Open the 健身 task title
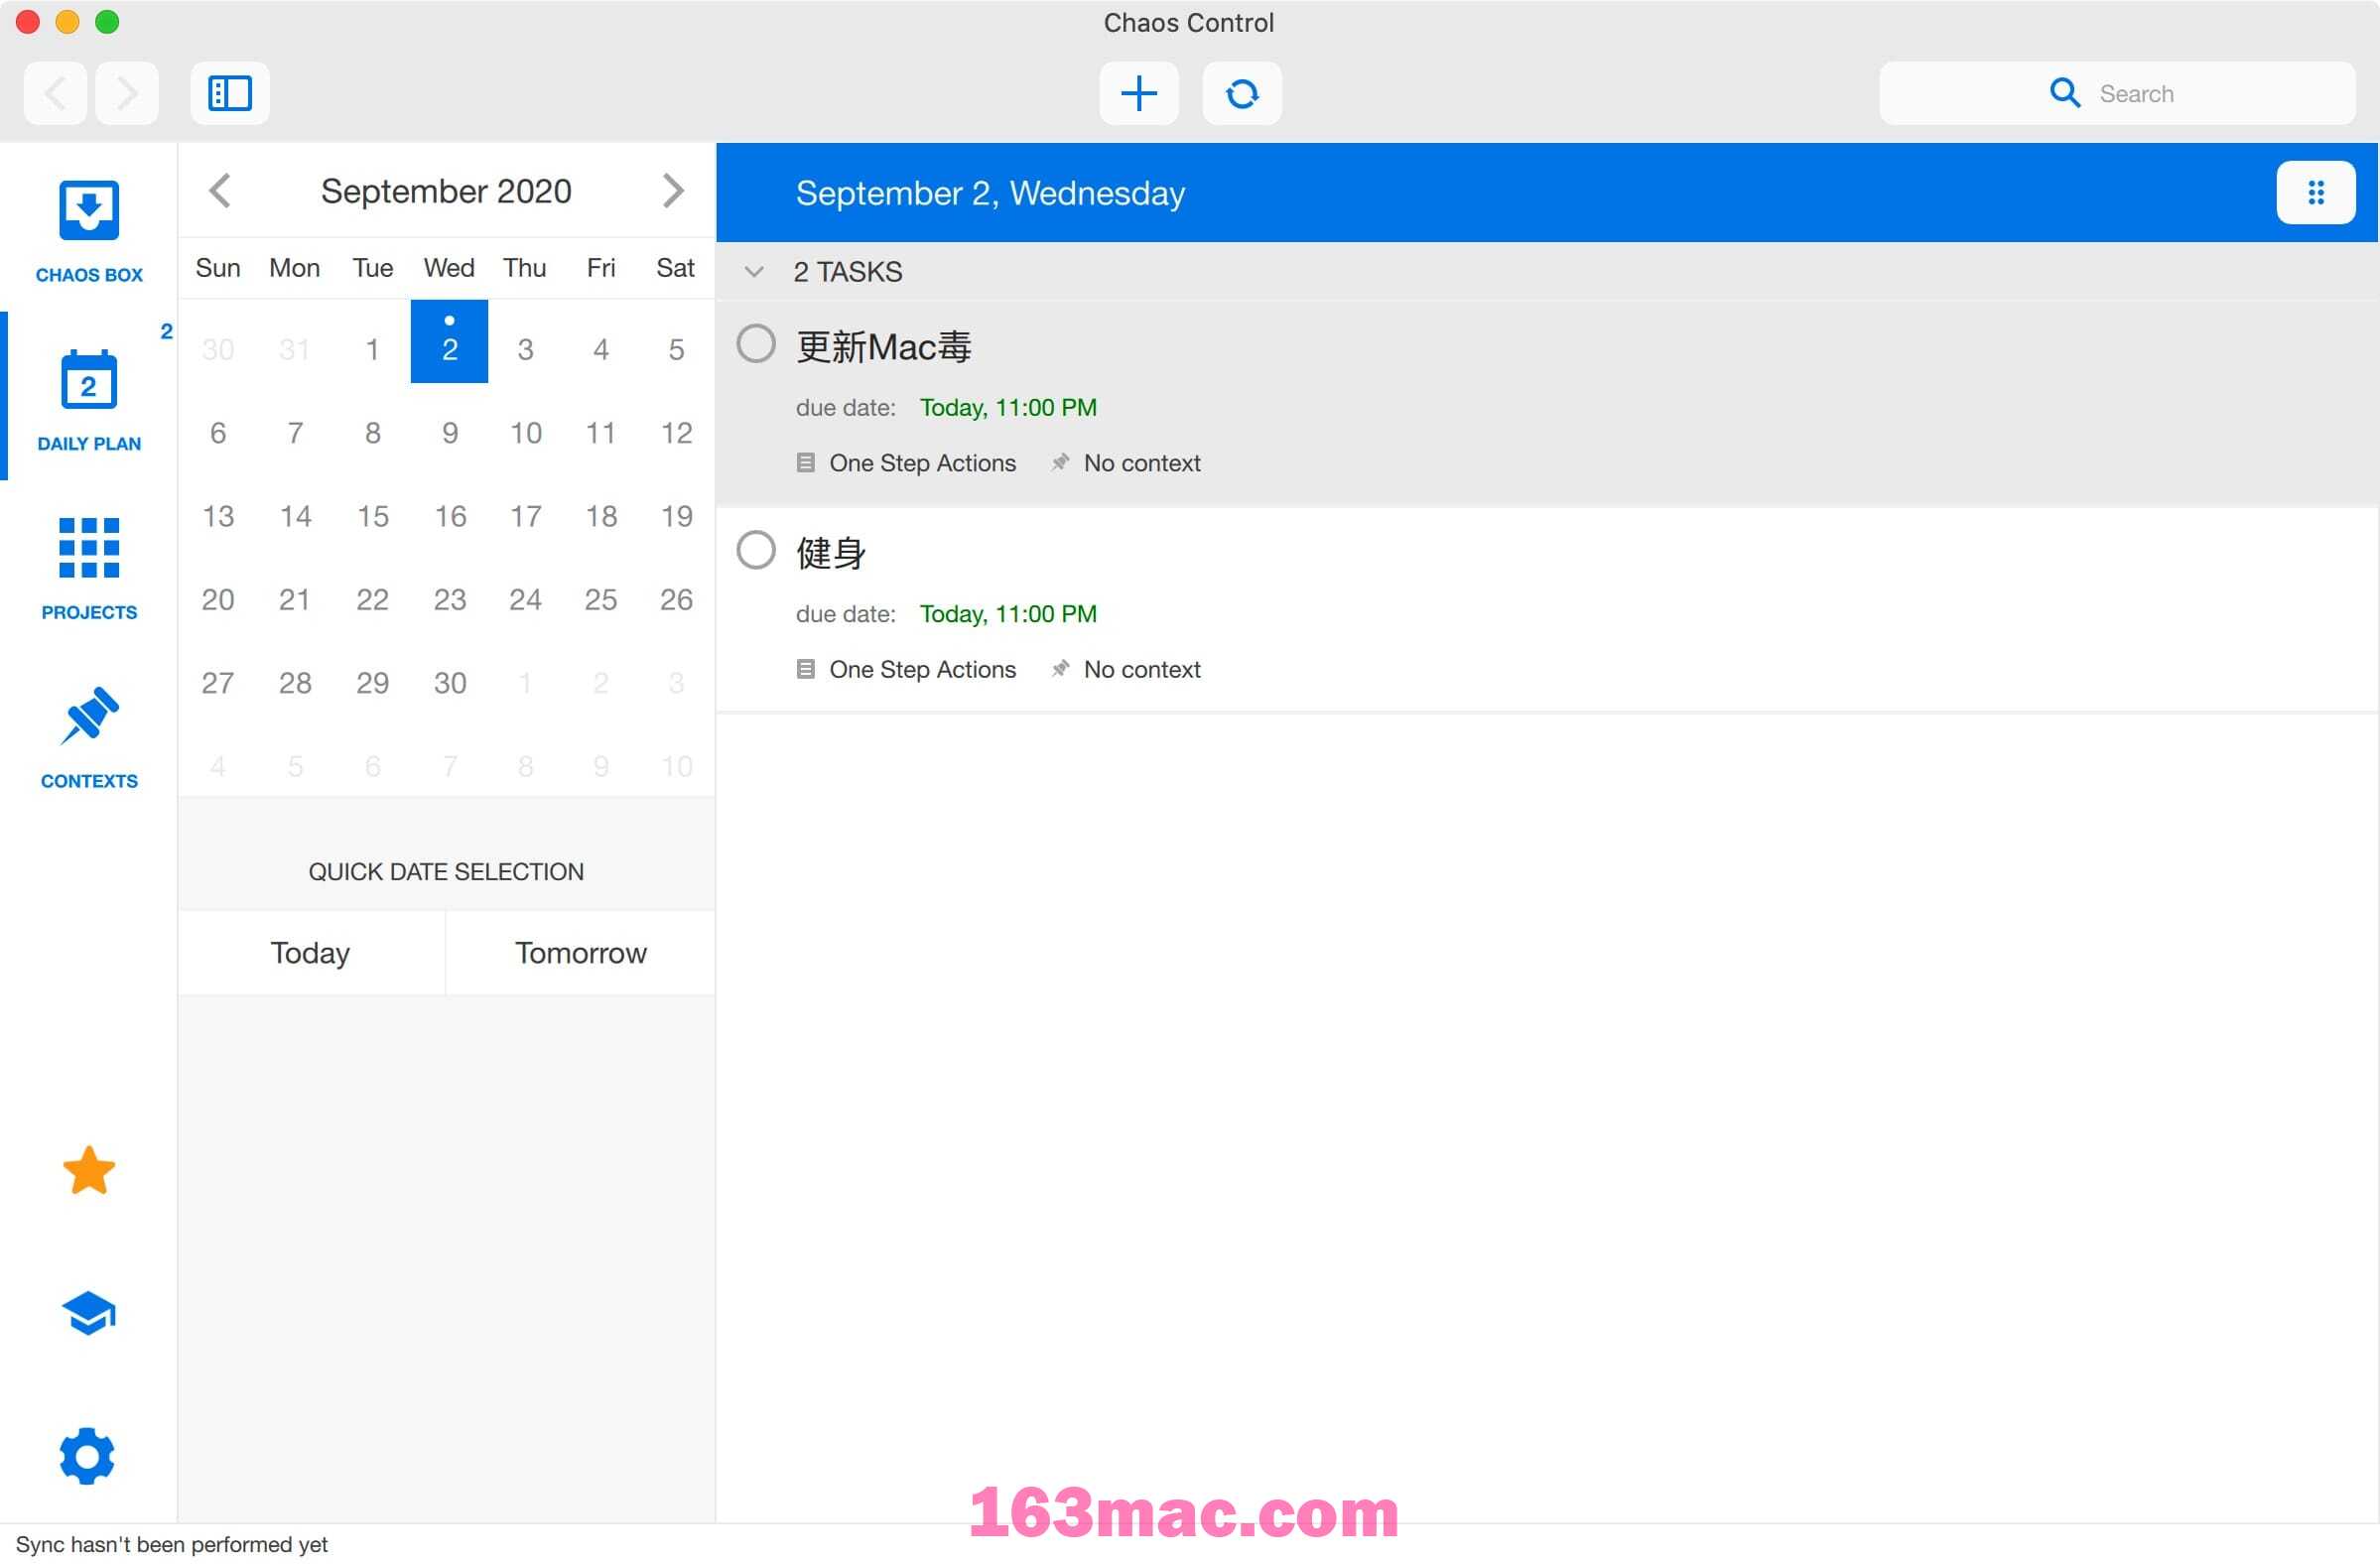The image size is (2380, 1564). coord(831,553)
